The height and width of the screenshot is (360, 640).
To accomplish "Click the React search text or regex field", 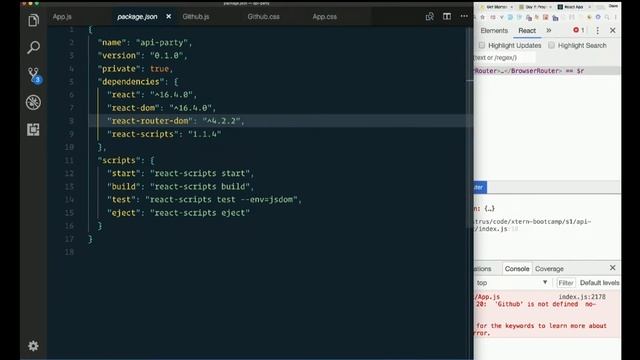I will tap(504, 58).
